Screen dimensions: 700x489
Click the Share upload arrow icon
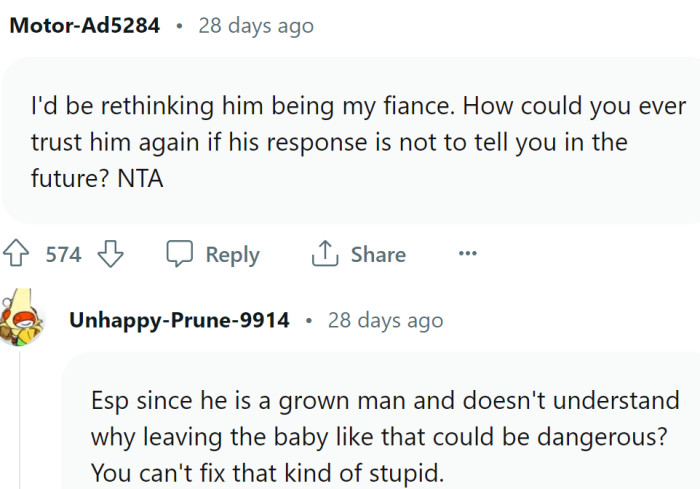325,254
